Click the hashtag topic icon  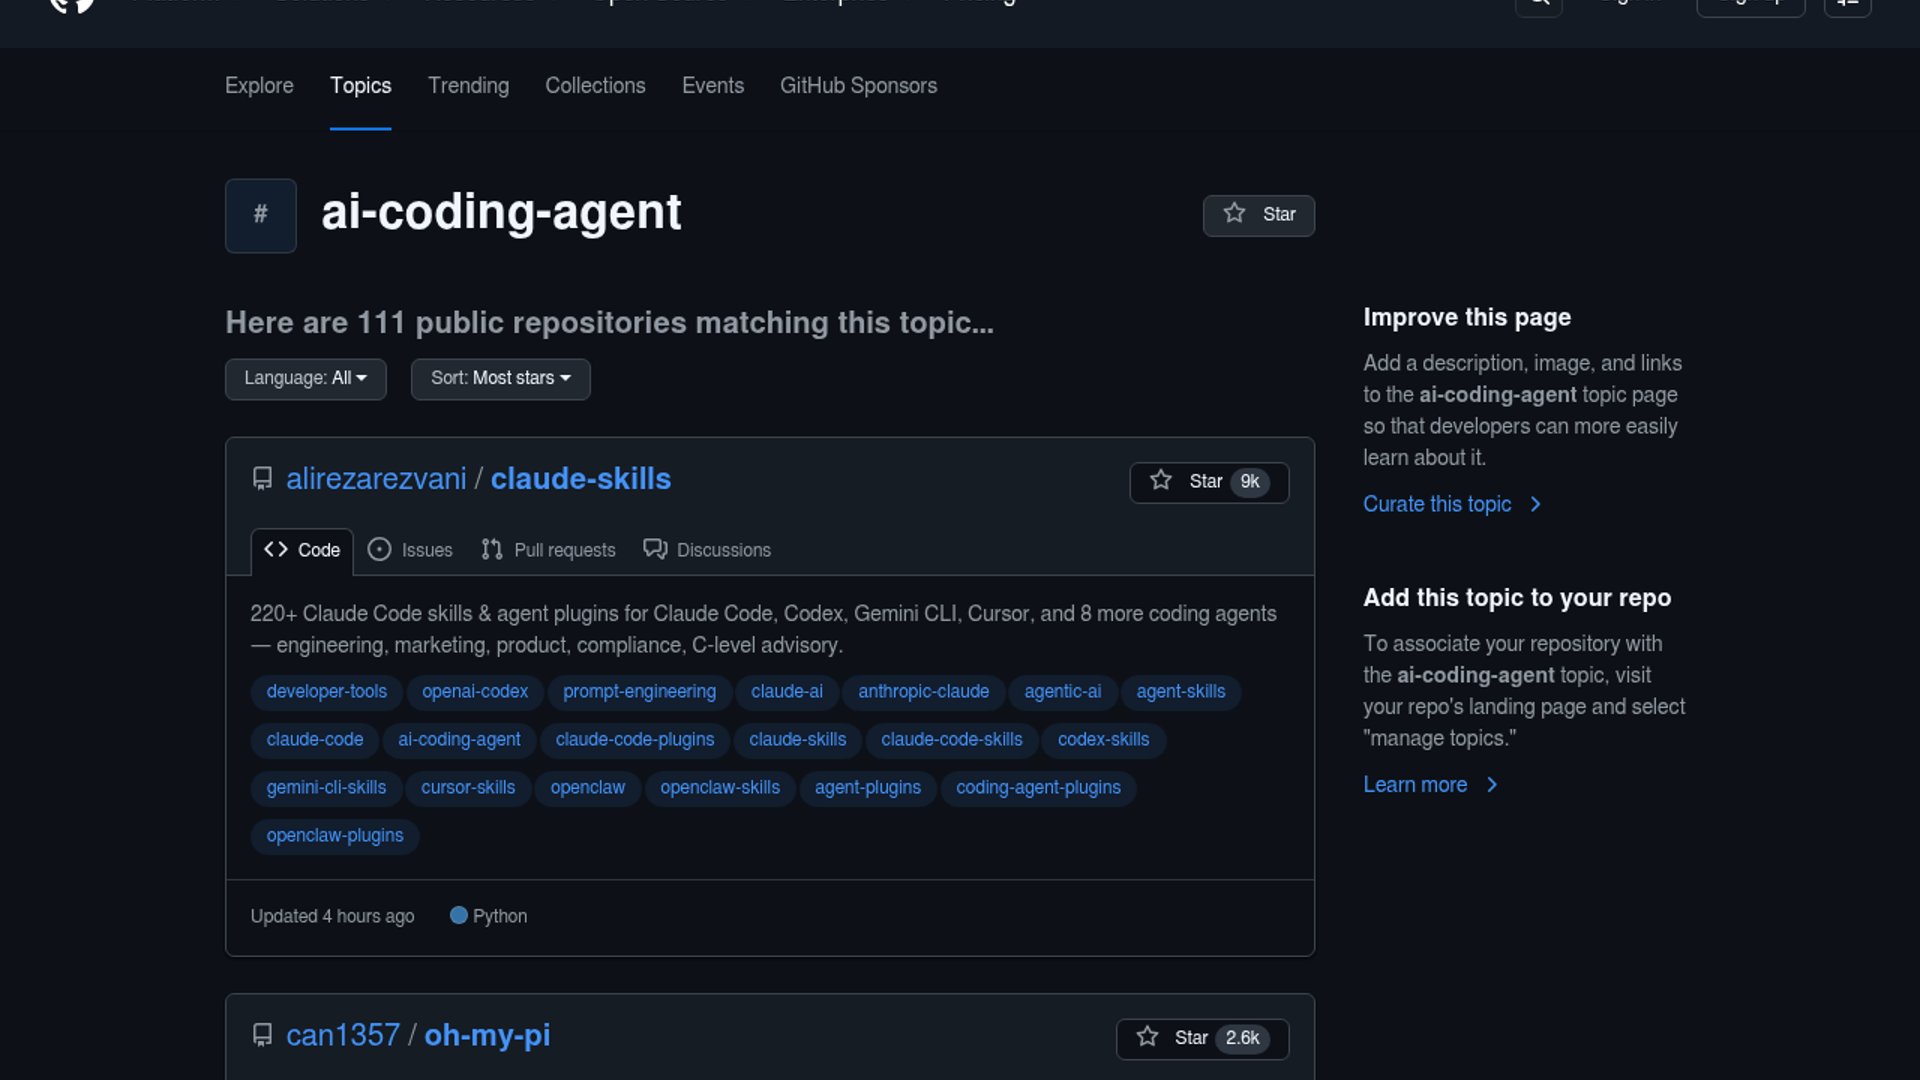pos(260,215)
